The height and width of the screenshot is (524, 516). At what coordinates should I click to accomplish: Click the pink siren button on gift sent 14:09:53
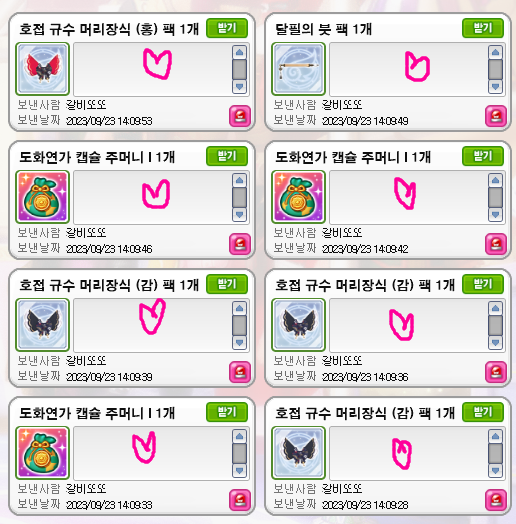pos(240,116)
